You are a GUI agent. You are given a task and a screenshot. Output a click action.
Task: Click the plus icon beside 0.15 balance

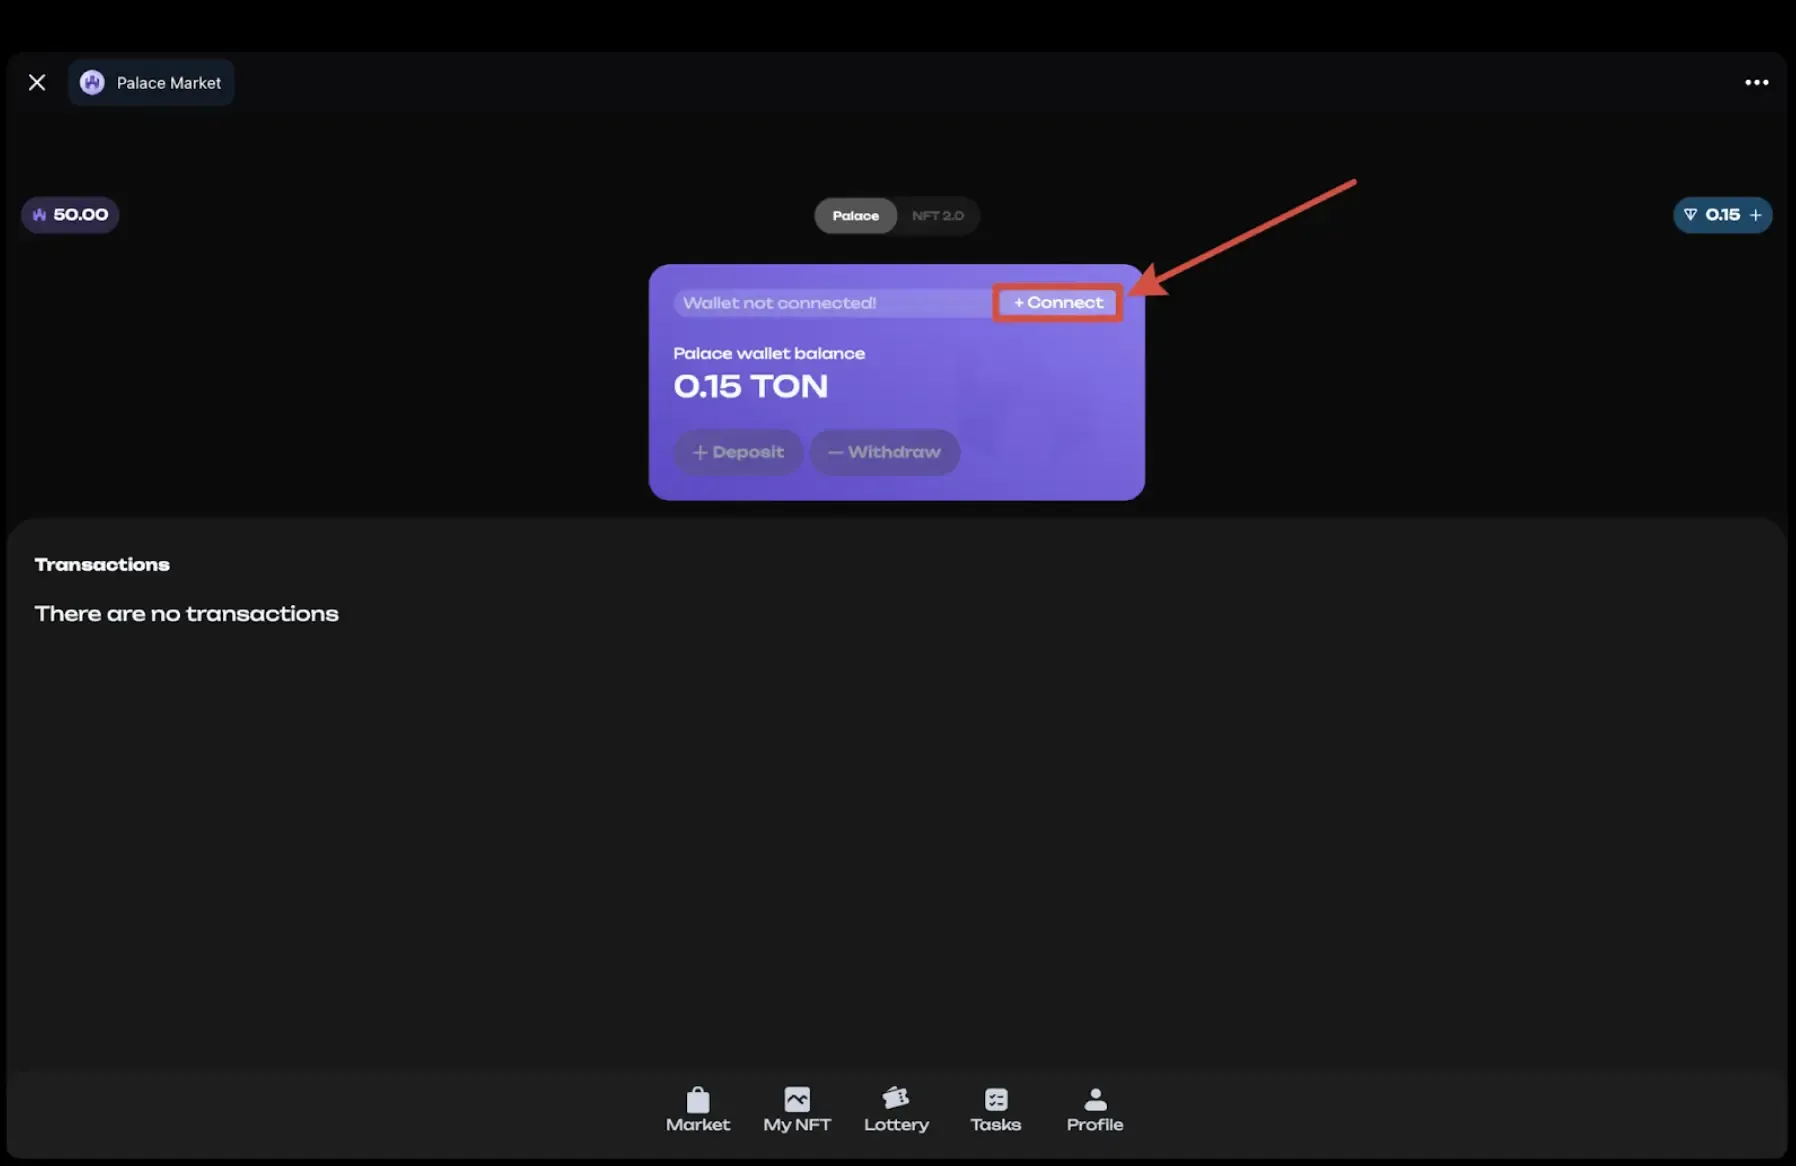(1755, 215)
